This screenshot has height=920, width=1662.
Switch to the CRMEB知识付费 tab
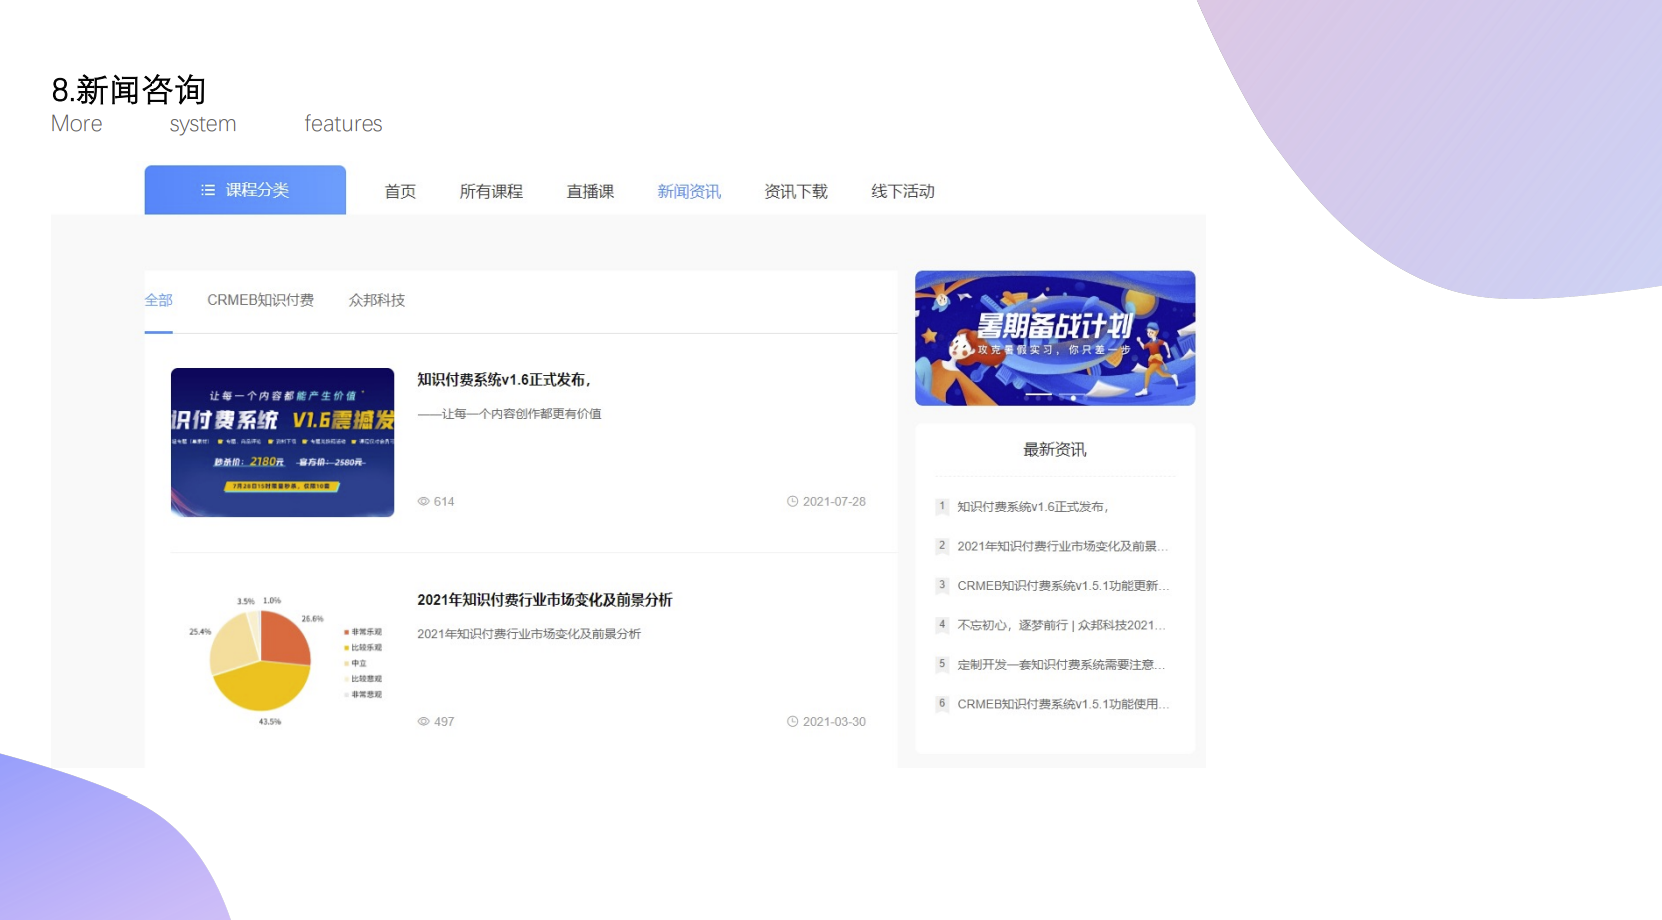(260, 300)
